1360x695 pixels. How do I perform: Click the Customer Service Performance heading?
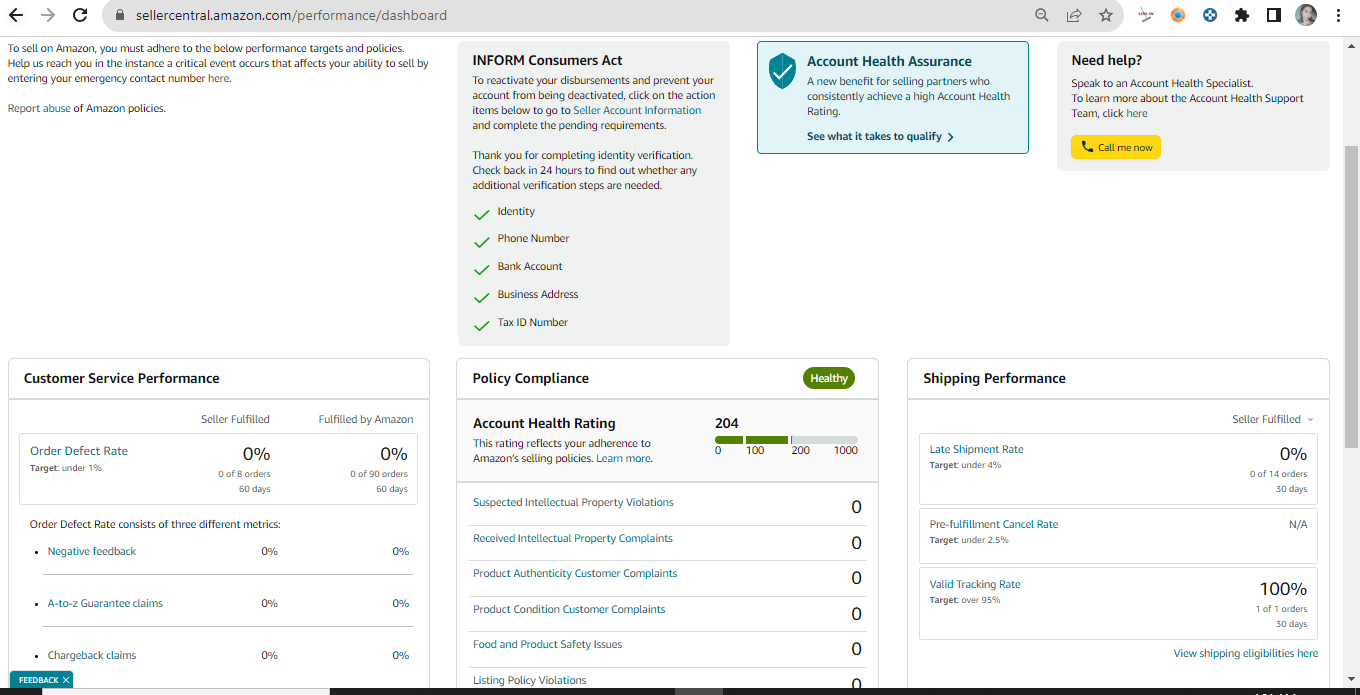(x=122, y=379)
